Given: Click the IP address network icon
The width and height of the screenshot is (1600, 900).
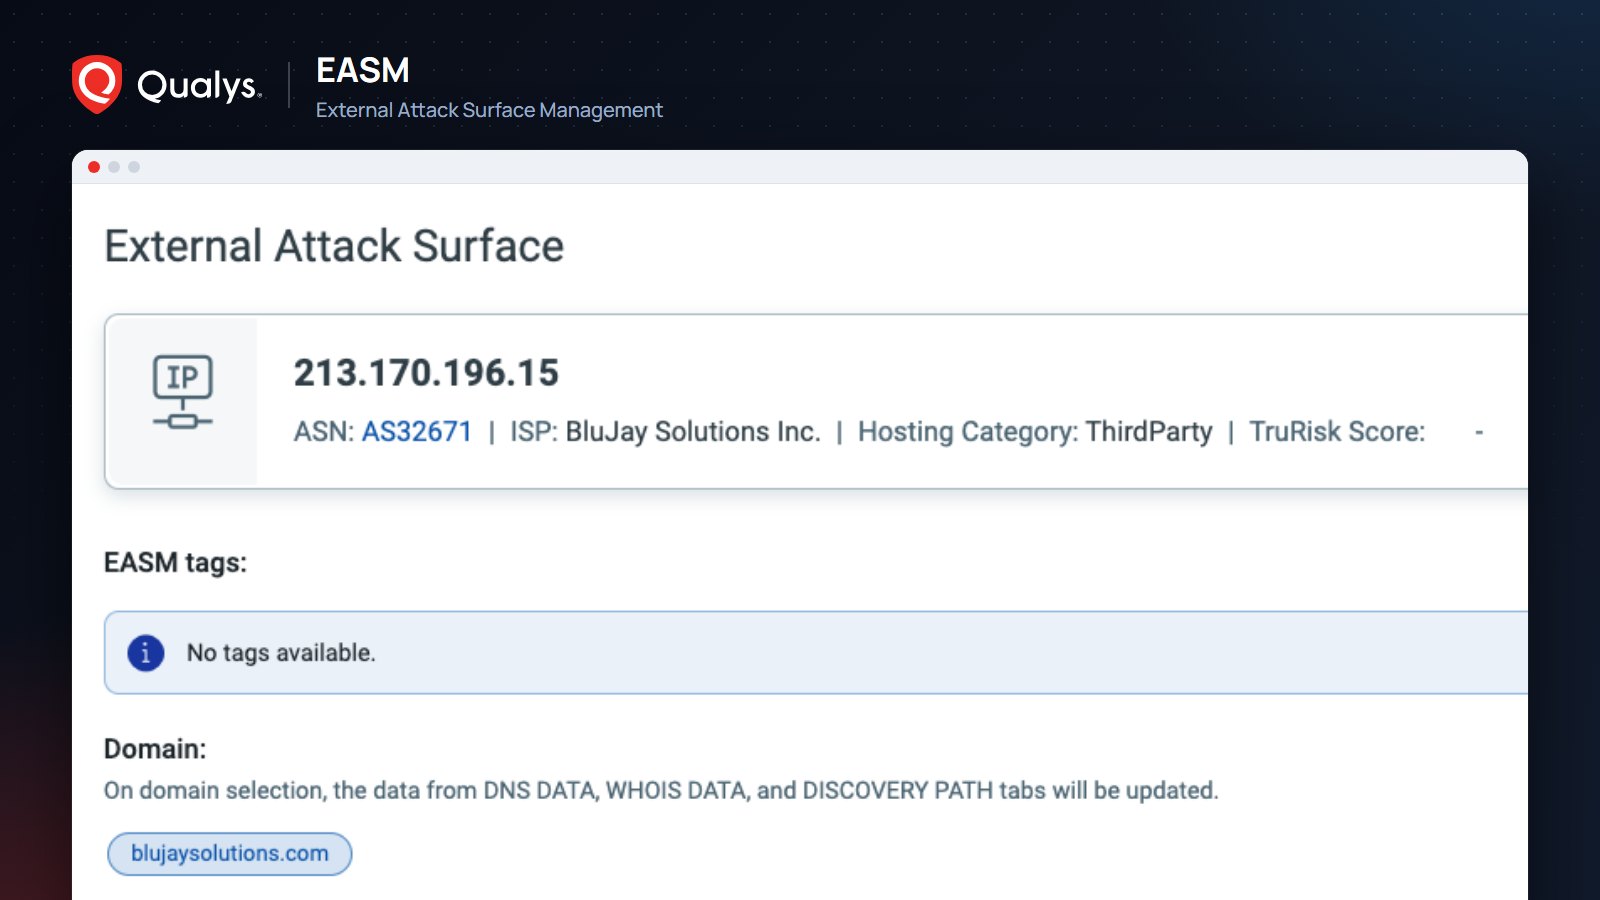Looking at the screenshot, I should (182, 392).
